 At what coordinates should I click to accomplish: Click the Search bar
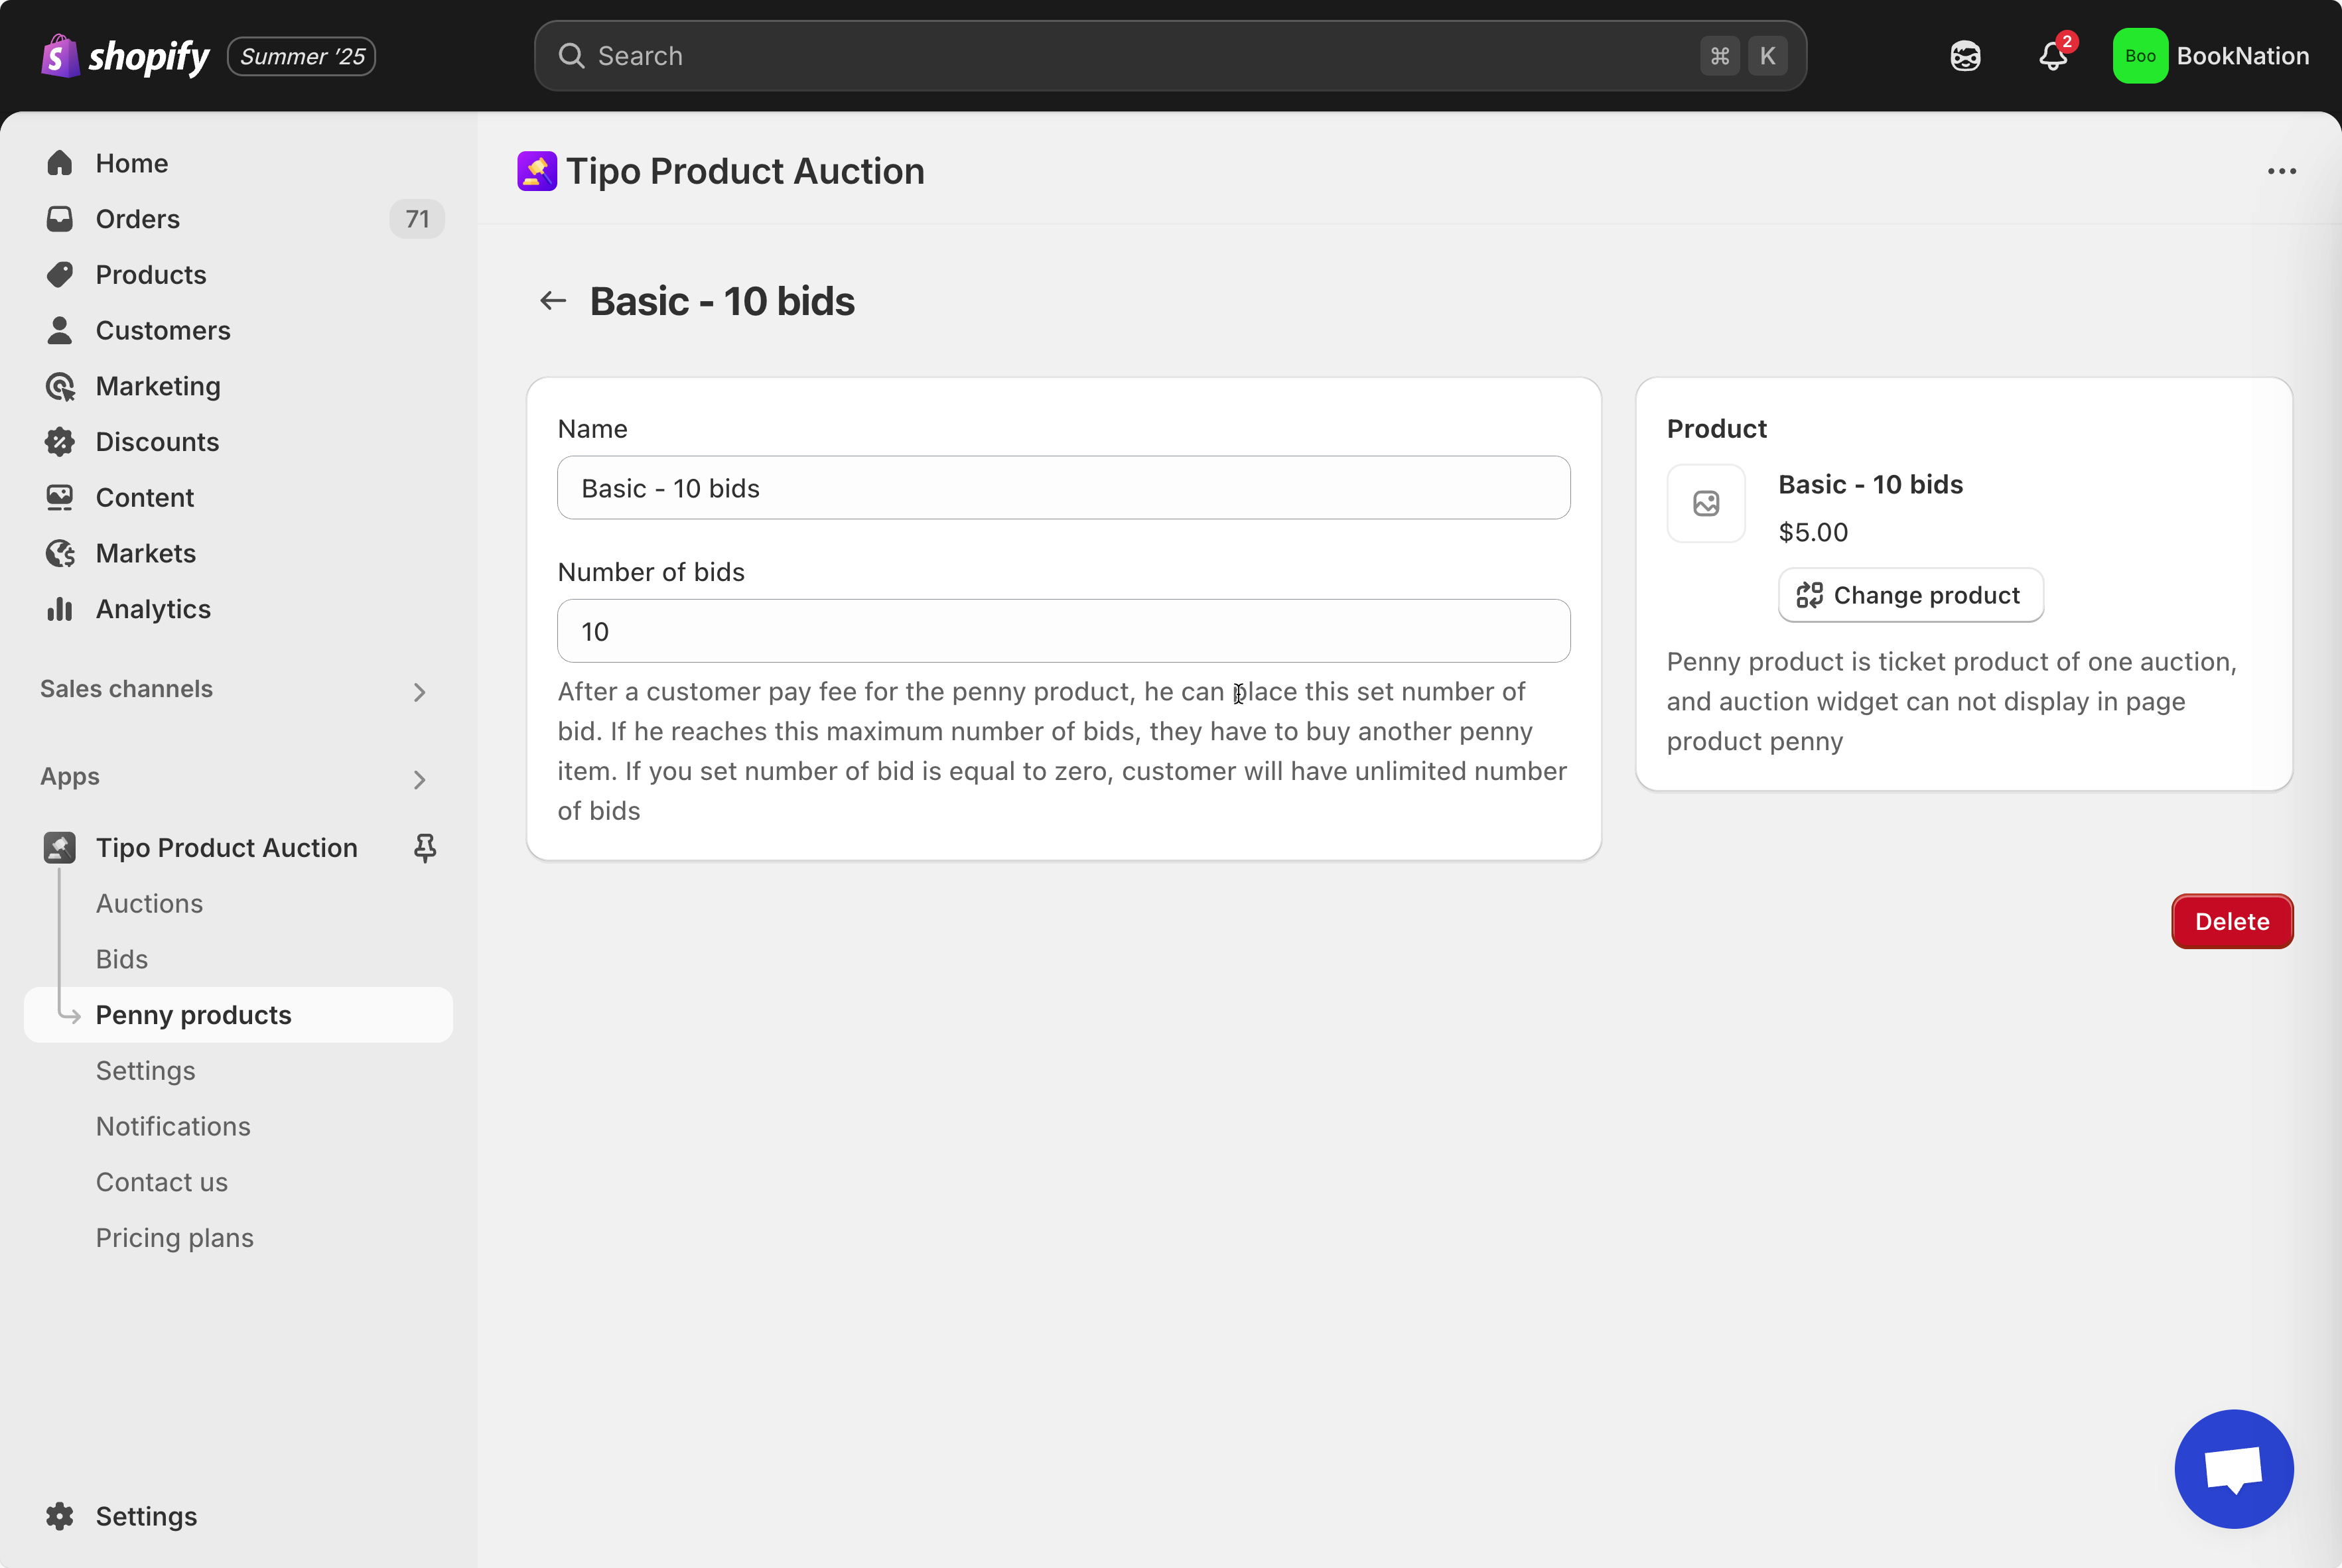point(1170,56)
